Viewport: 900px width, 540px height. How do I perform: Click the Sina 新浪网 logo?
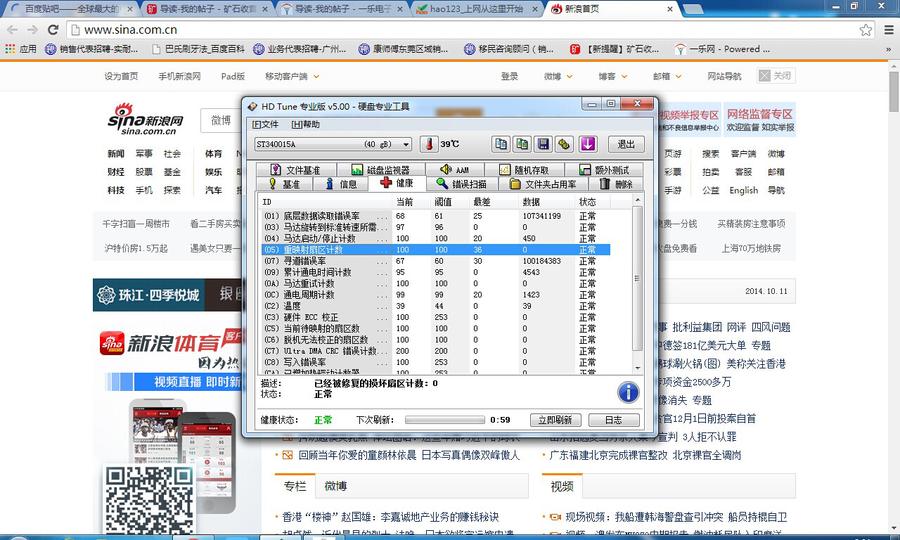(x=146, y=119)
